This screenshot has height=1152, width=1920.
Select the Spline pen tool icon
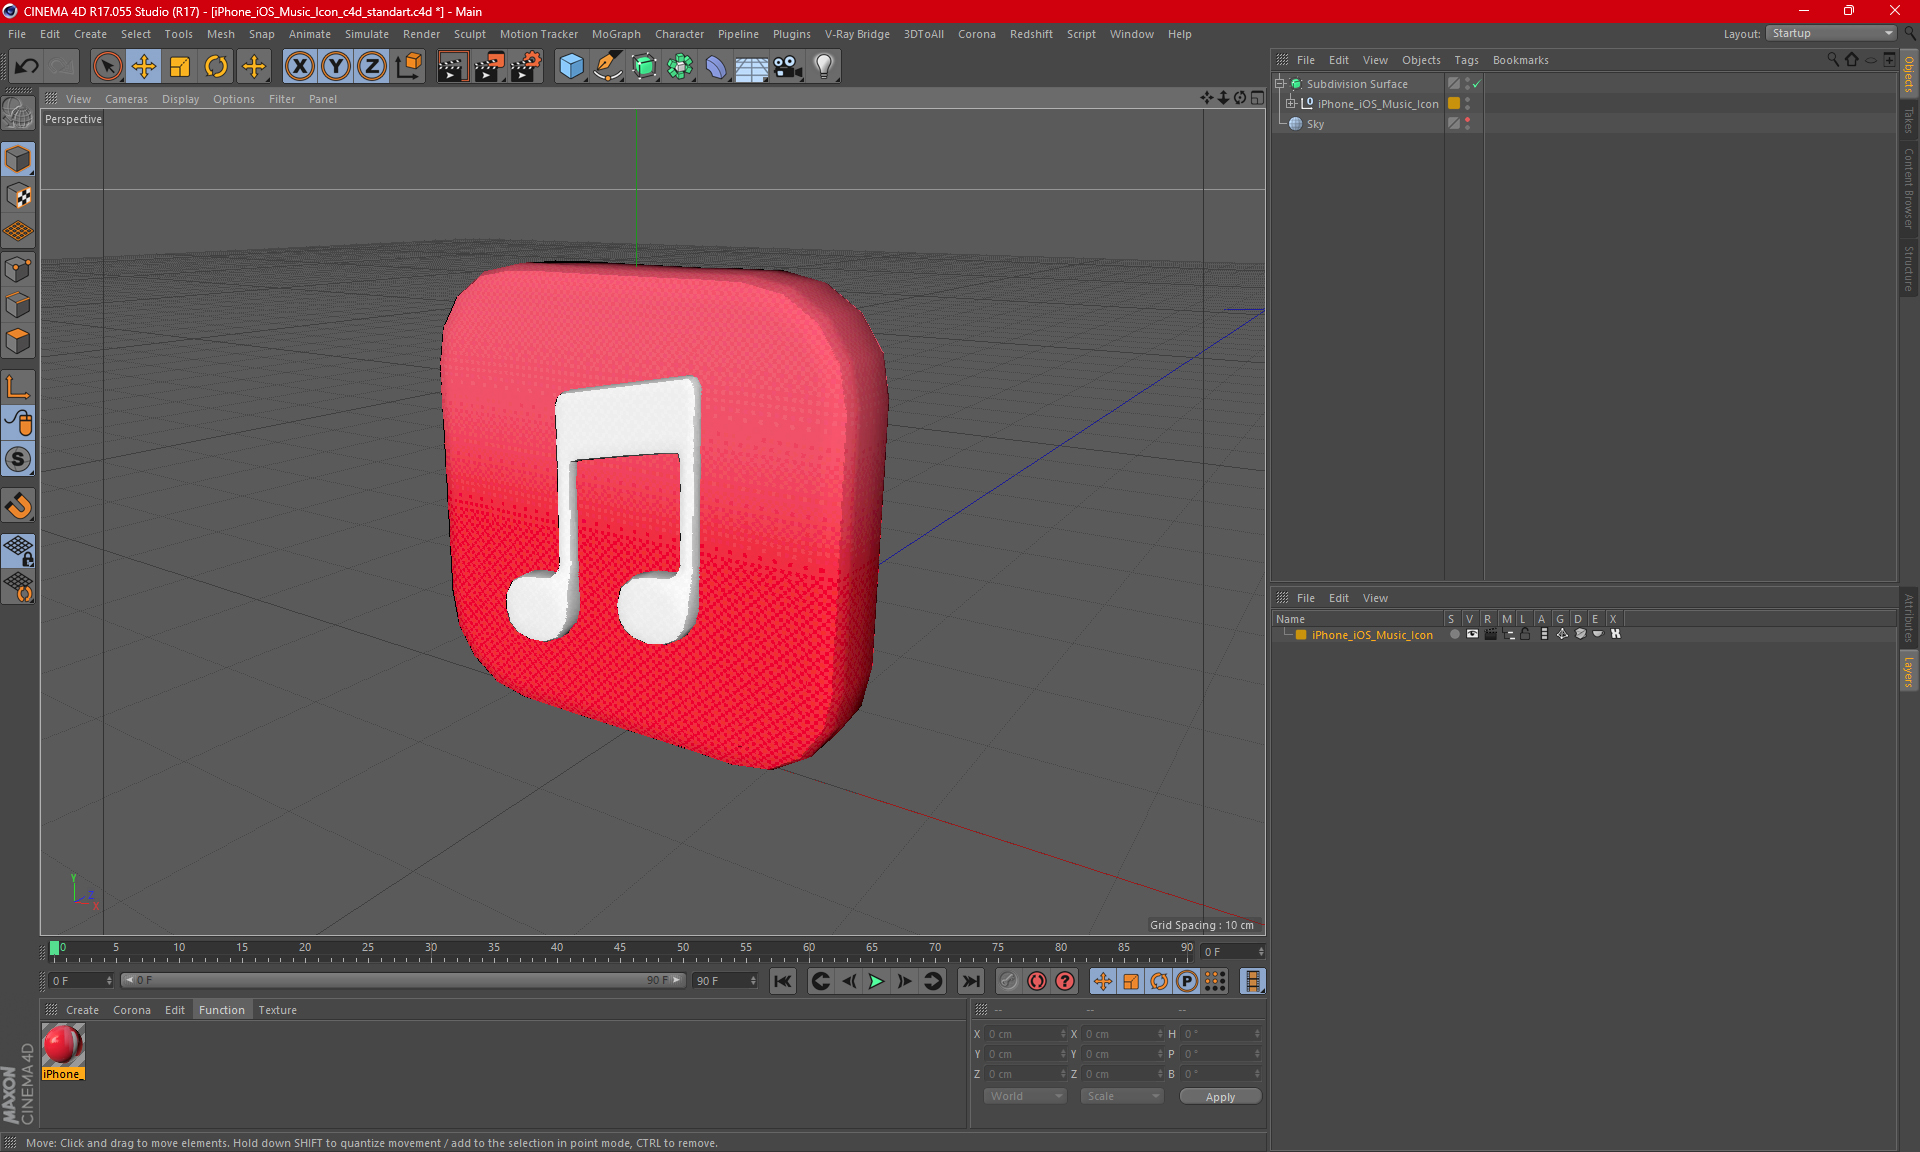(x=608, y=67)
